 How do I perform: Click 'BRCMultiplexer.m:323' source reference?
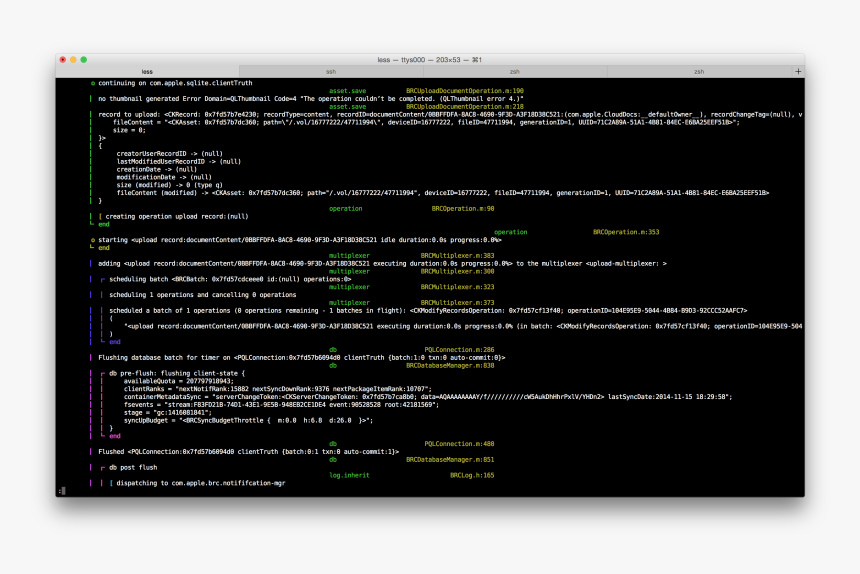[457, 287]
